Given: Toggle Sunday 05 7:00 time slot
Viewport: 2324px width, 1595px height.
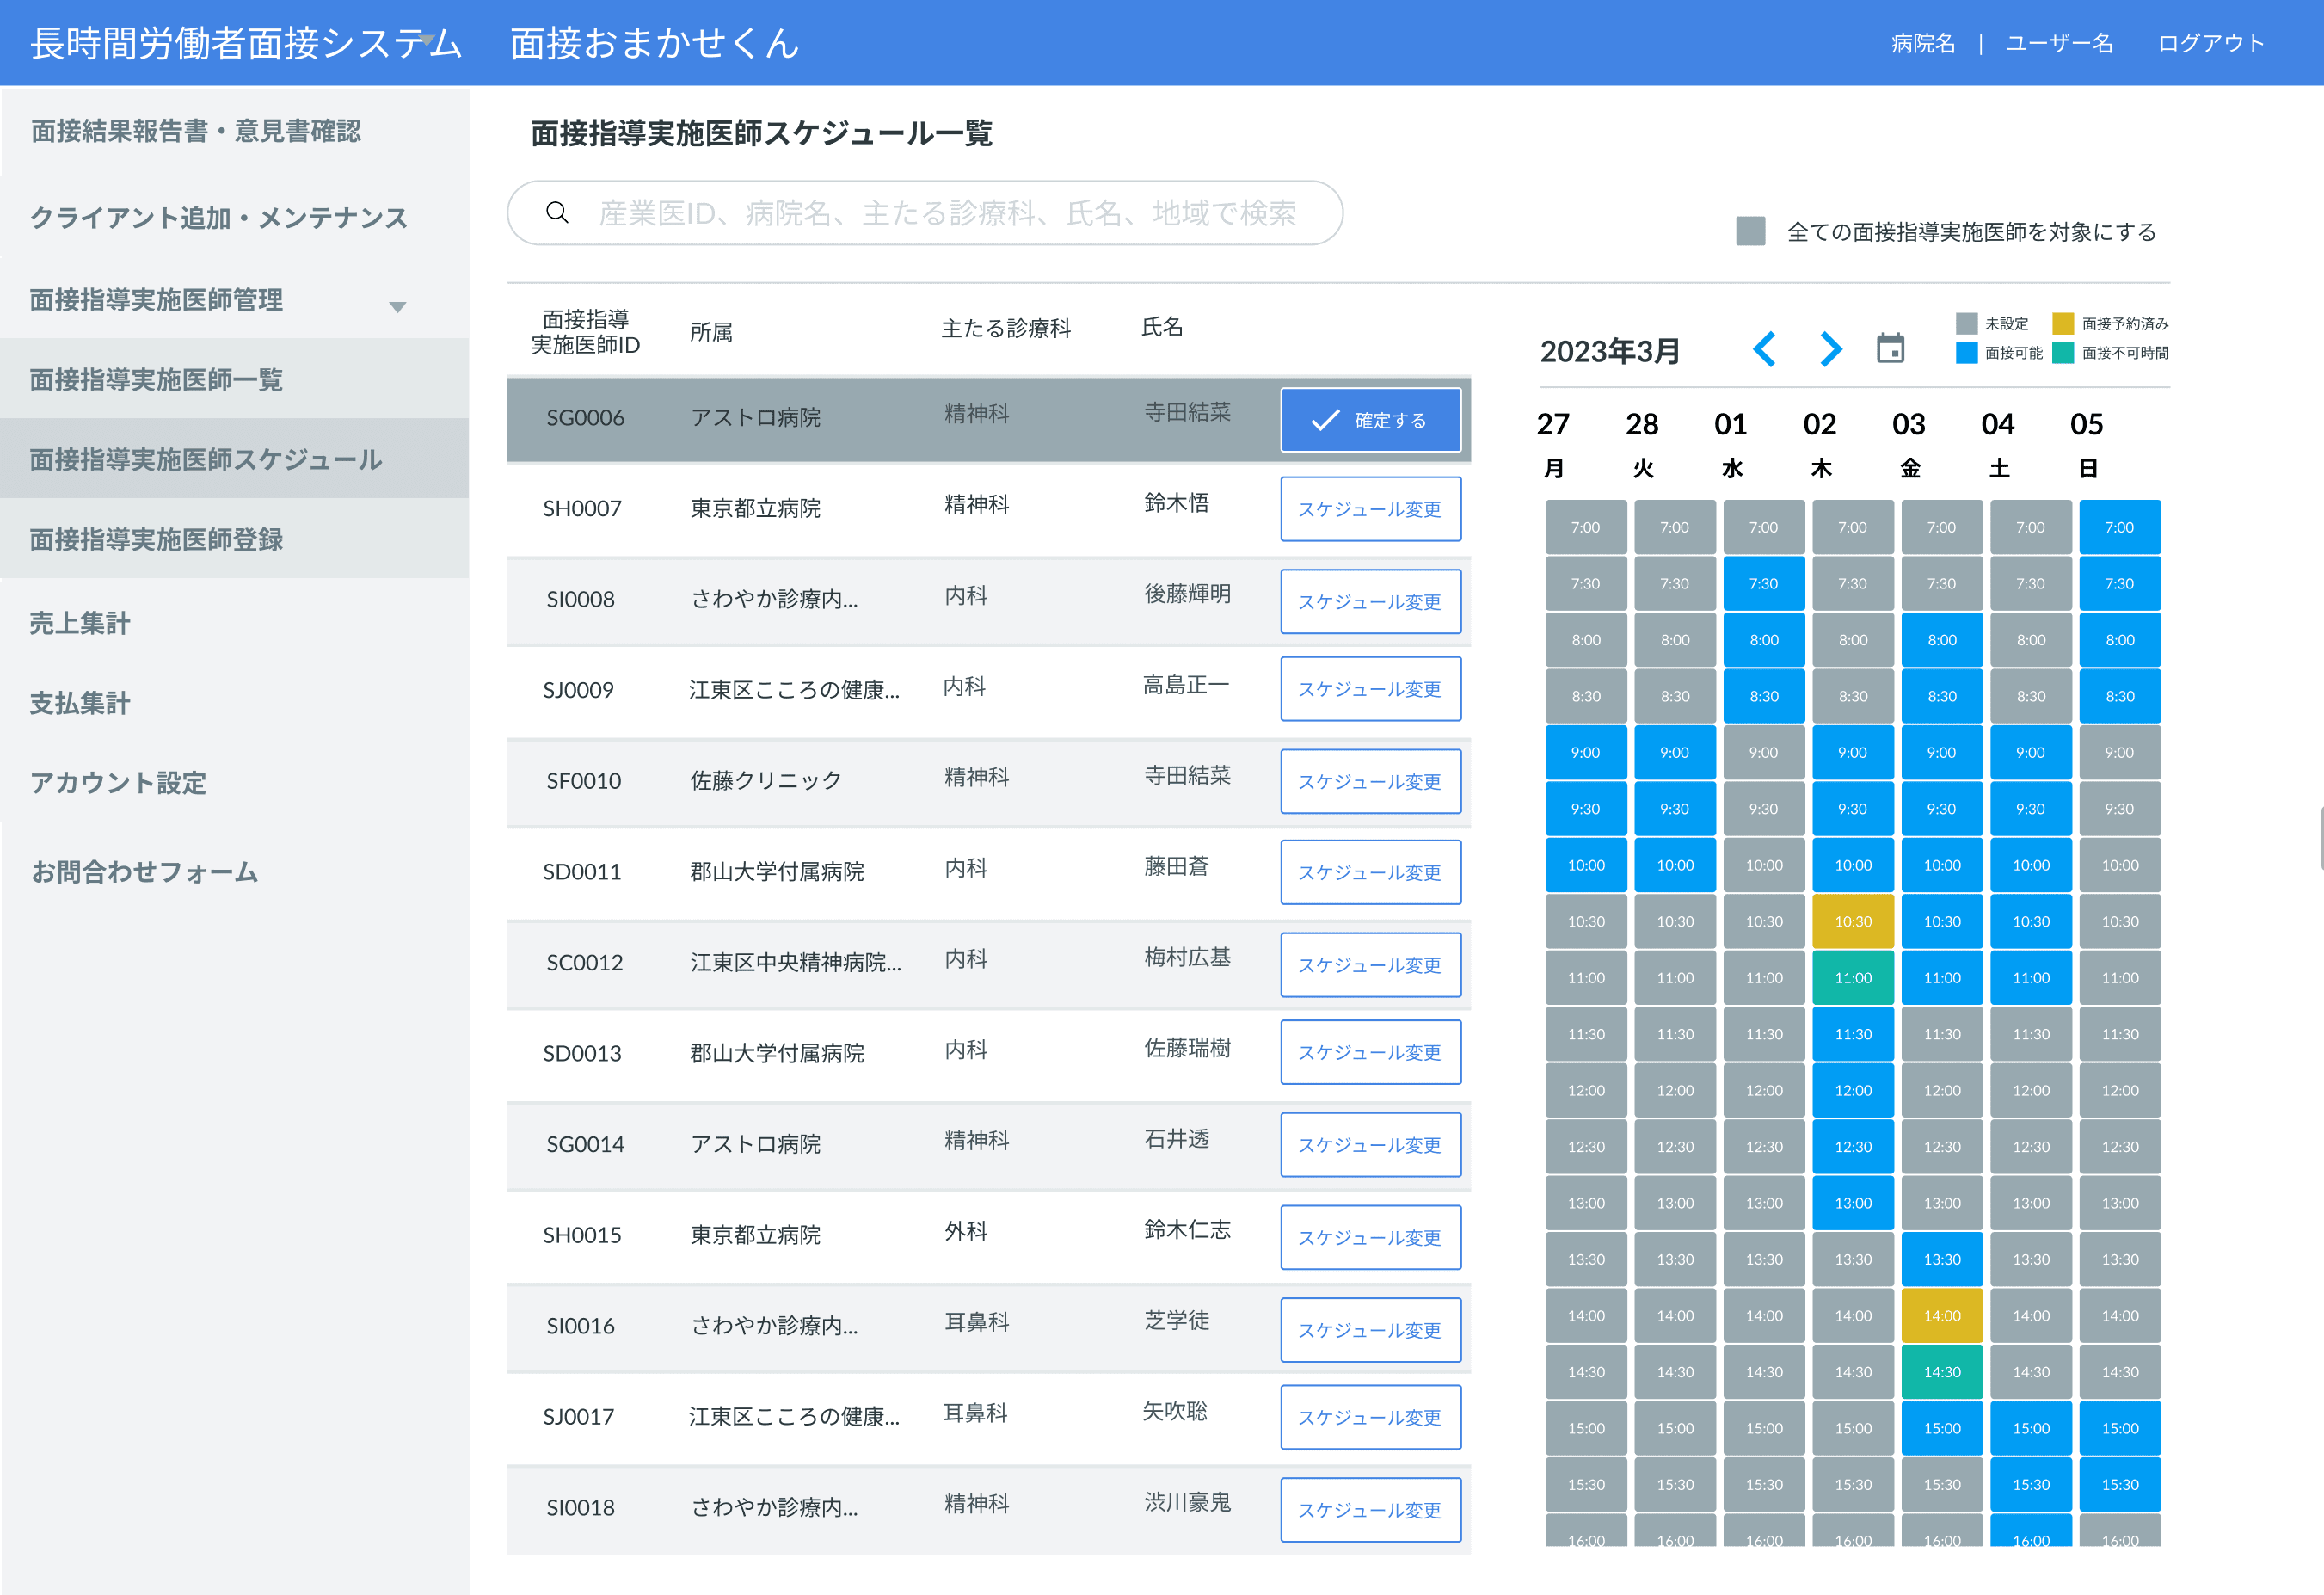Looking at the screenshot, I should (x=2119, y=527).
